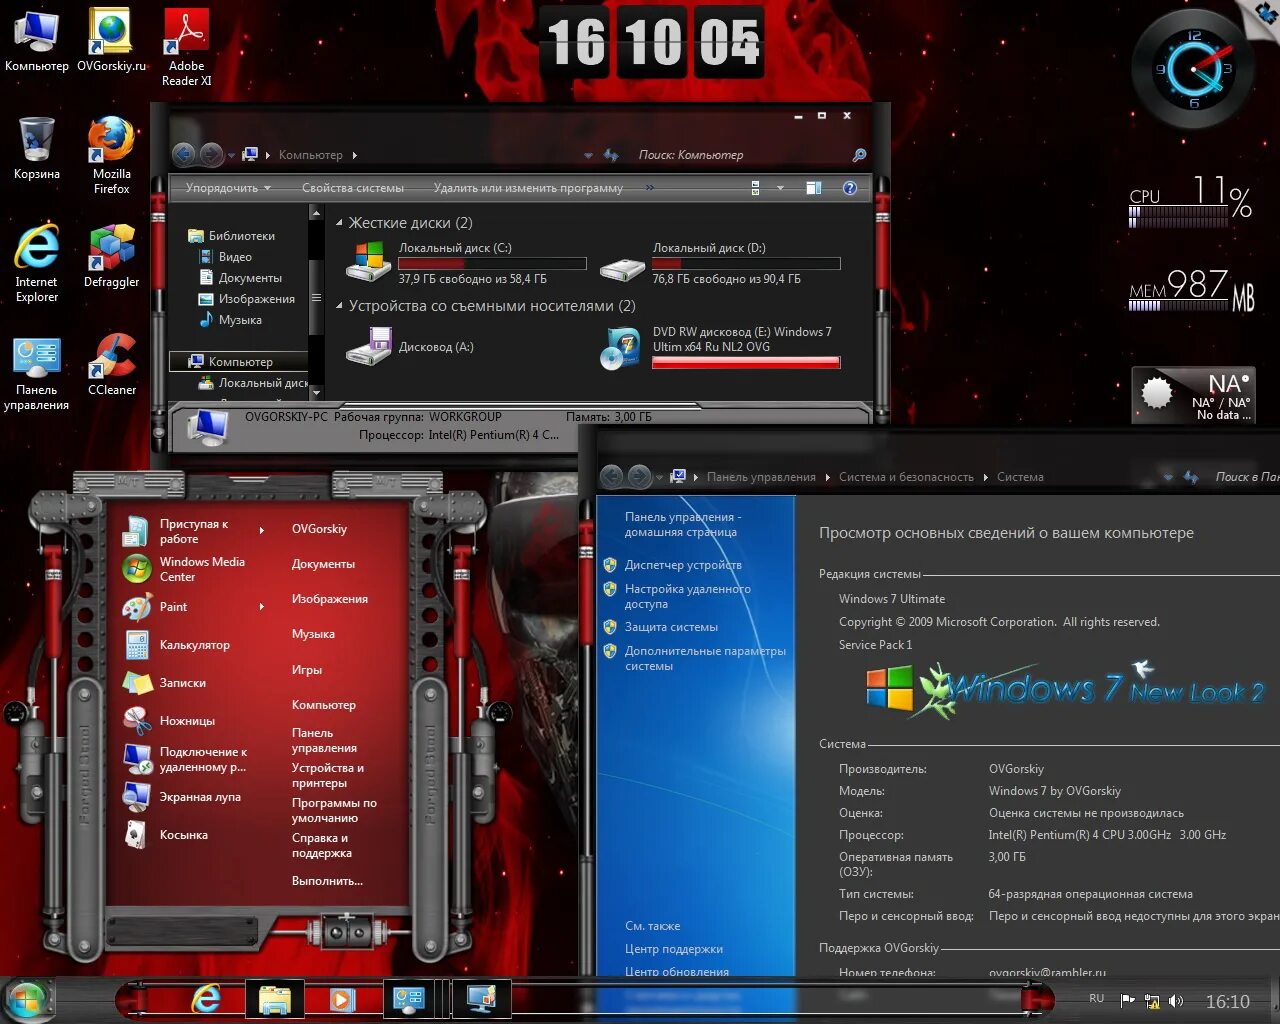Screen dimensions: 1280x1024
Task: Expand Приступая к работе submenu arrow
Action: [262, 530]
